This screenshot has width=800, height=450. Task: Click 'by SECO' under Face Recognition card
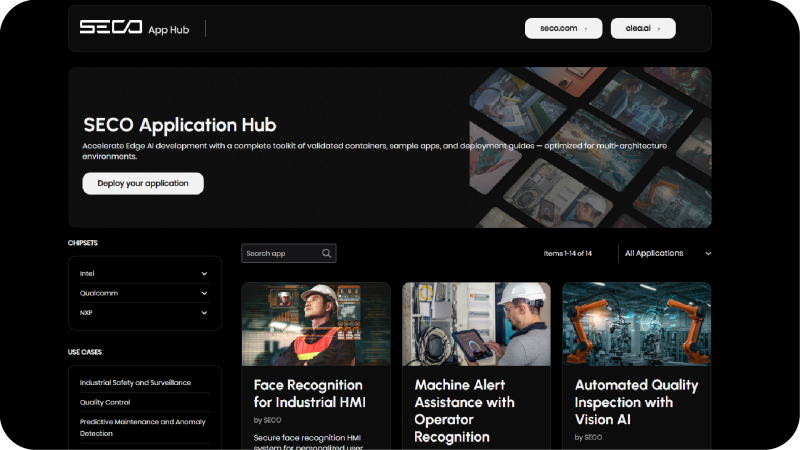click(x=267, y=420)
